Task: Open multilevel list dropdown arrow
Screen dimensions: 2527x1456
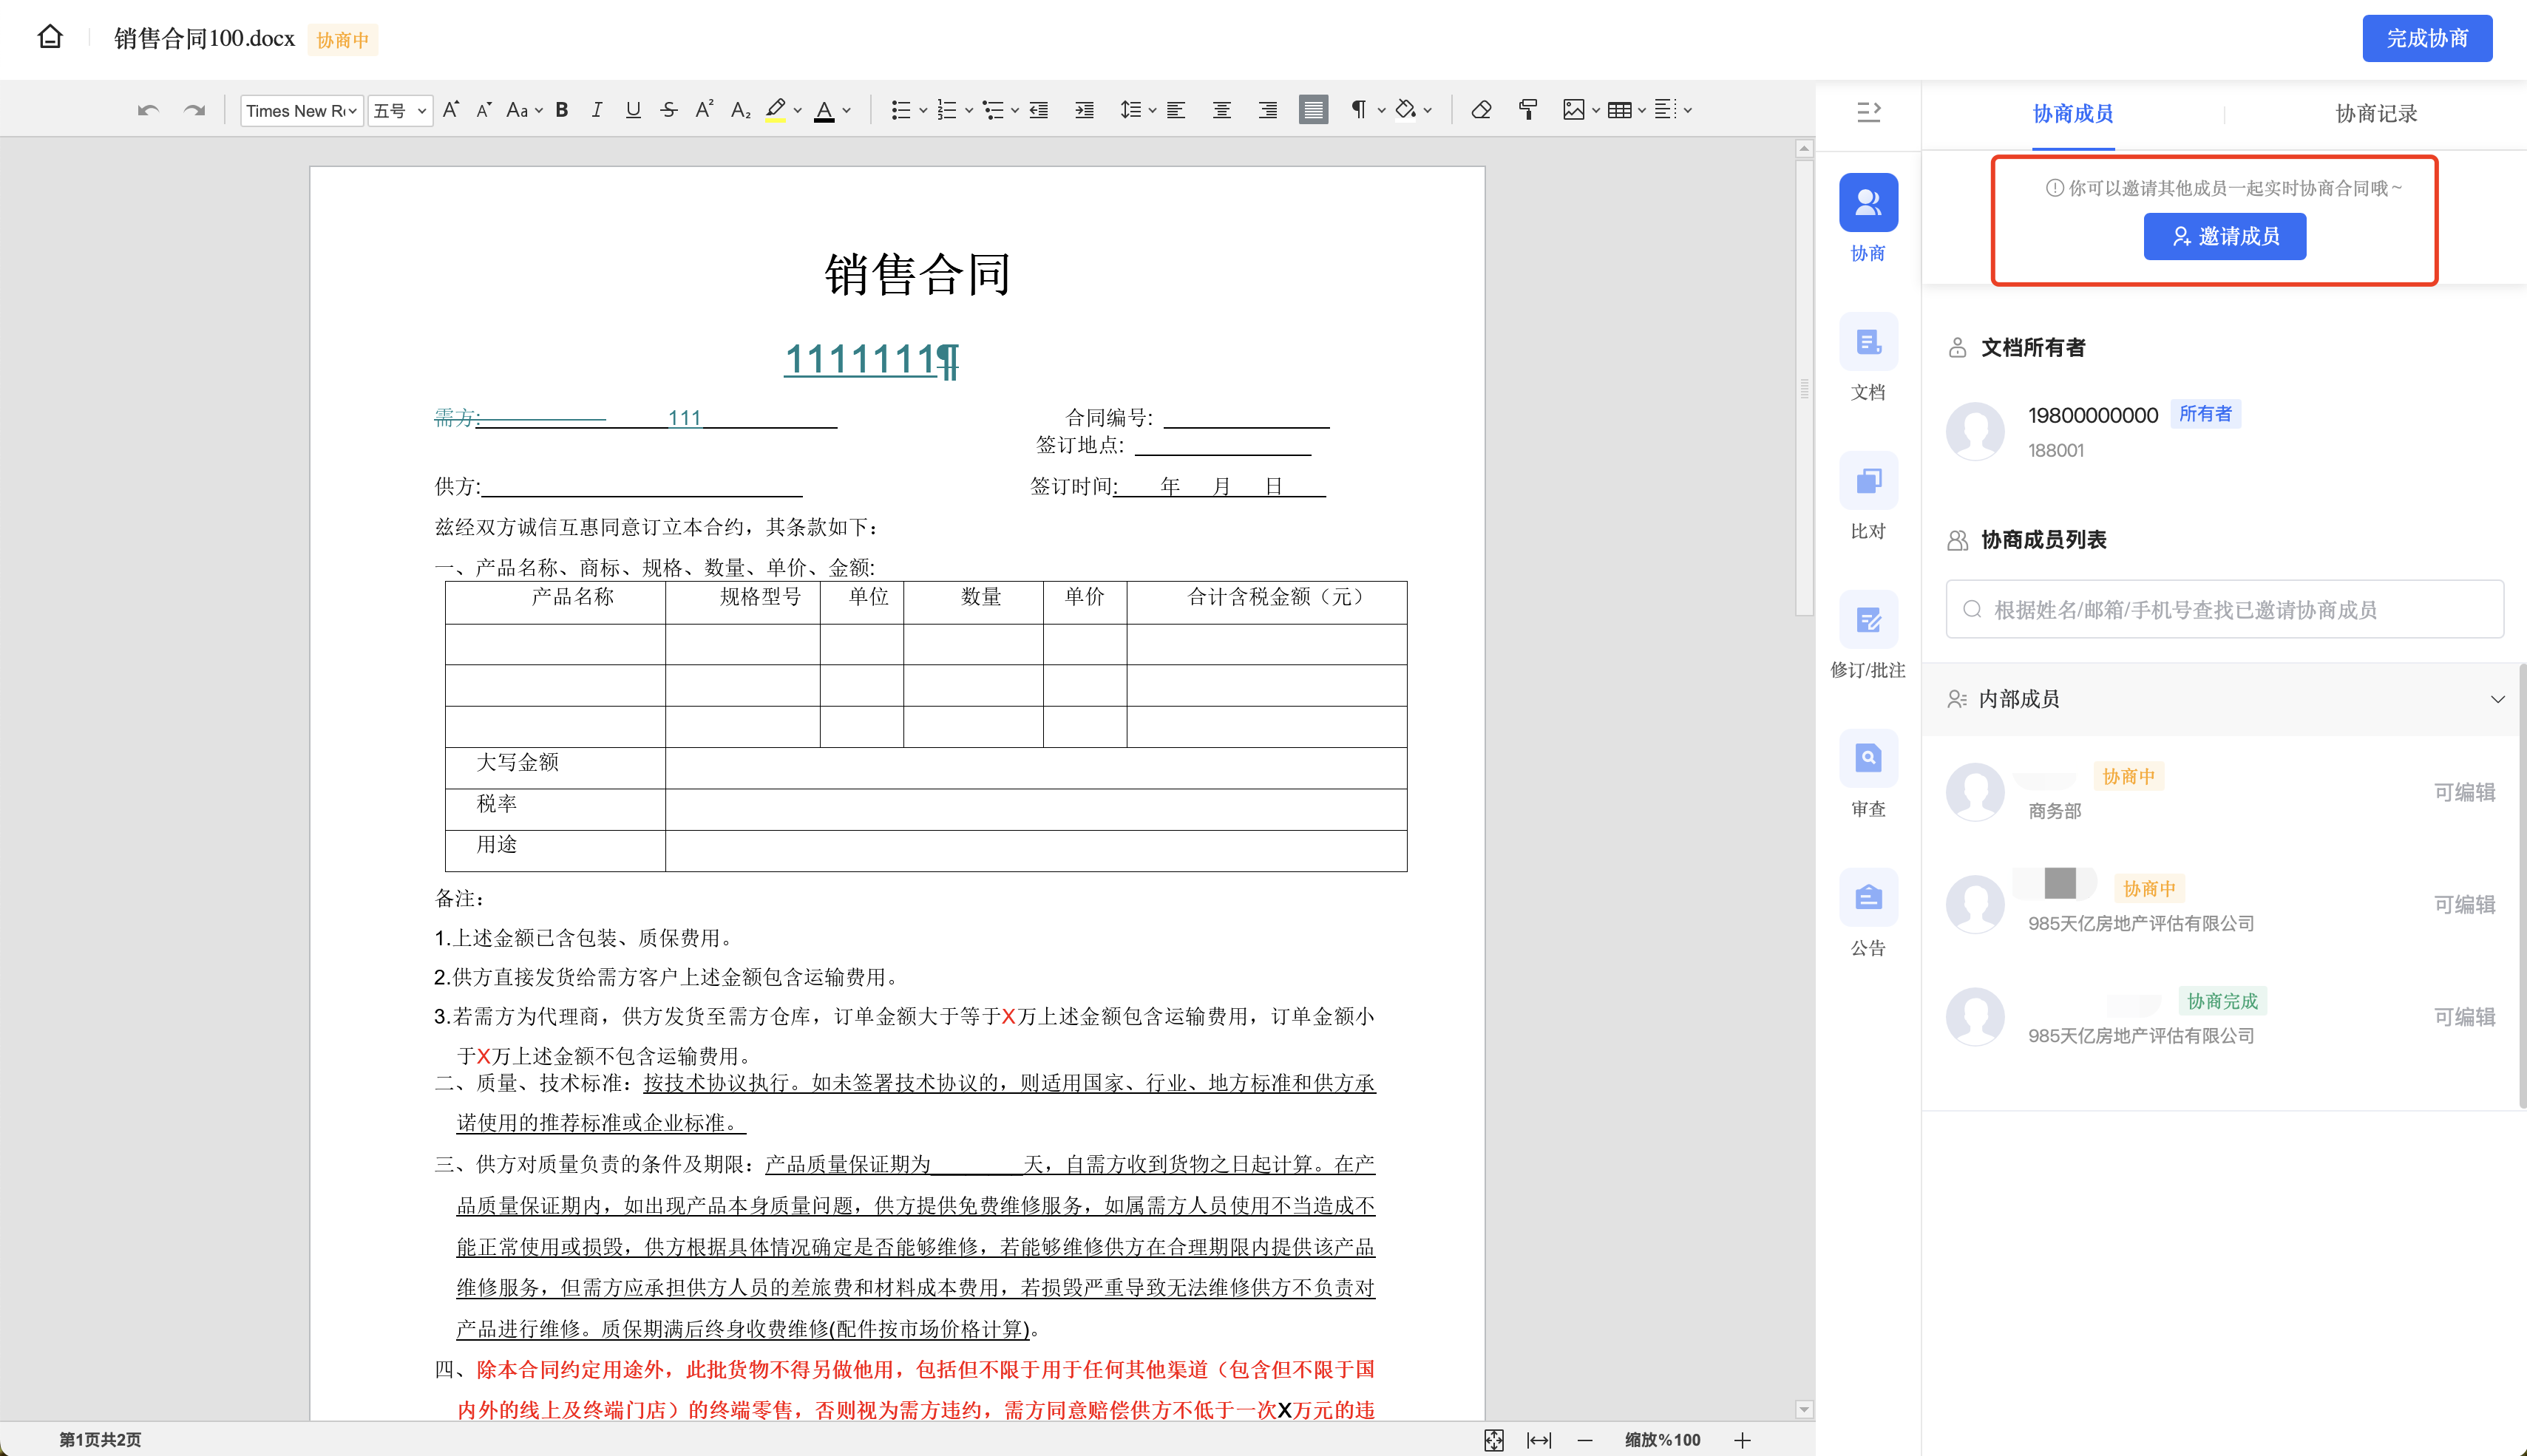Action: coord(1015,111)
